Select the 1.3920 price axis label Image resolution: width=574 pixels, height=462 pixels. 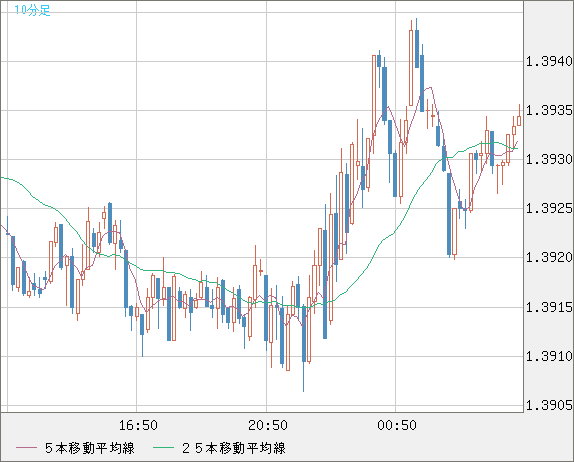click(x=549, y=257)
